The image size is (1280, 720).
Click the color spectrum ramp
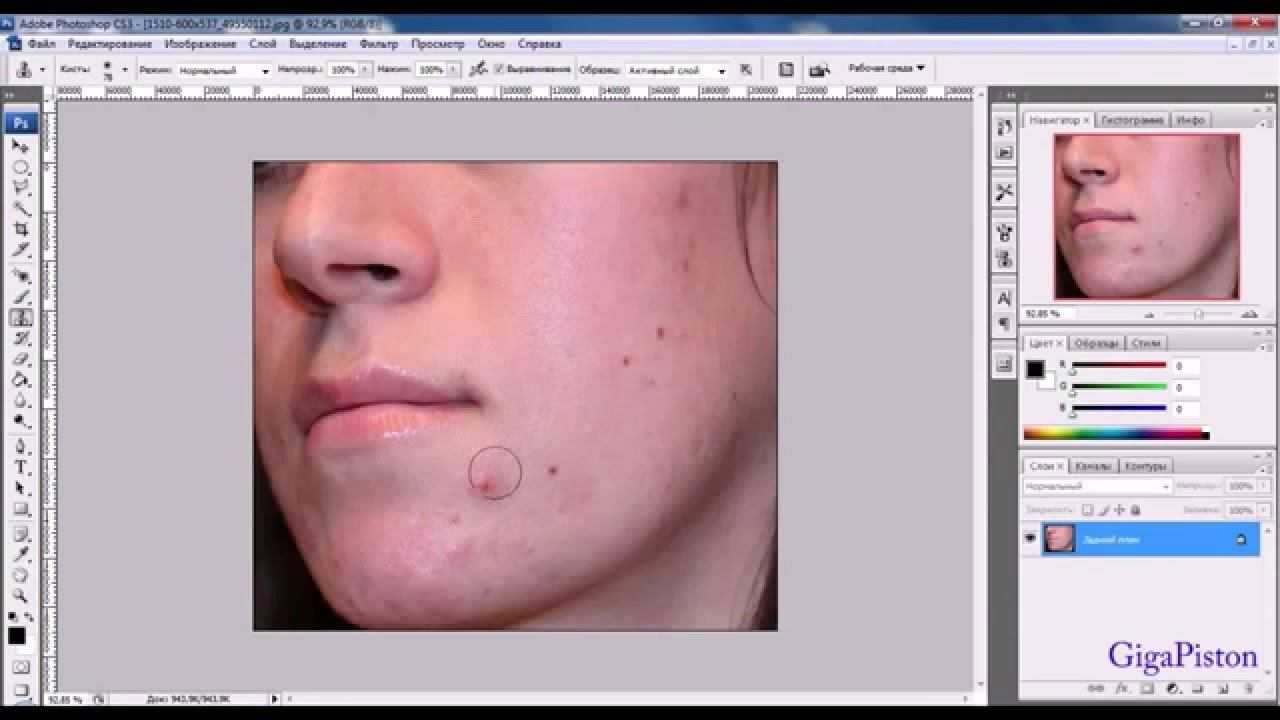[1116, 434]
